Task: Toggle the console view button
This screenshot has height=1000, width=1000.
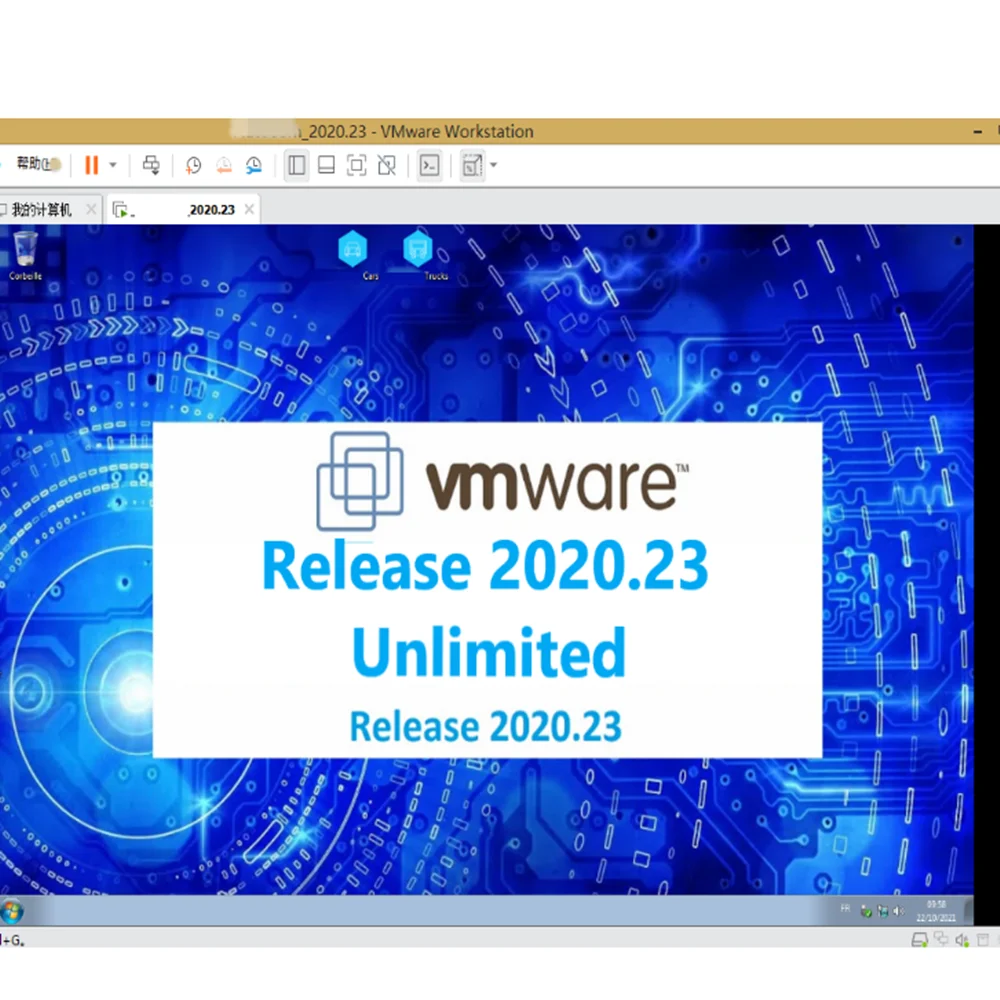Action: [429, 166]
